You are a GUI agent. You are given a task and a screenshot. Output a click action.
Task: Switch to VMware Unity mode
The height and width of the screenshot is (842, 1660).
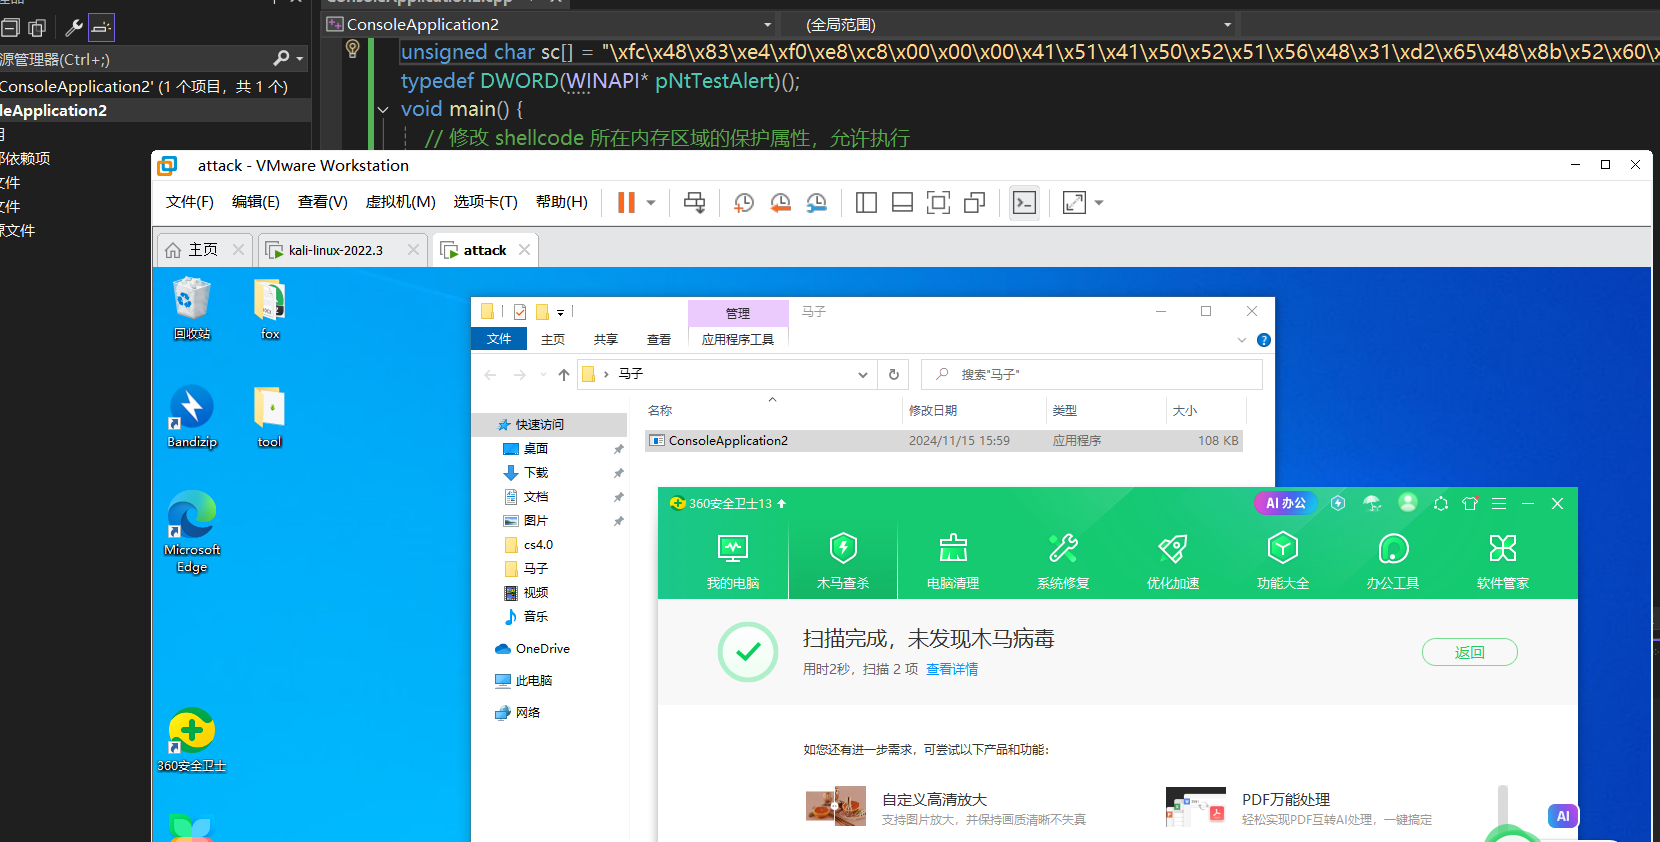click(975, 203)
